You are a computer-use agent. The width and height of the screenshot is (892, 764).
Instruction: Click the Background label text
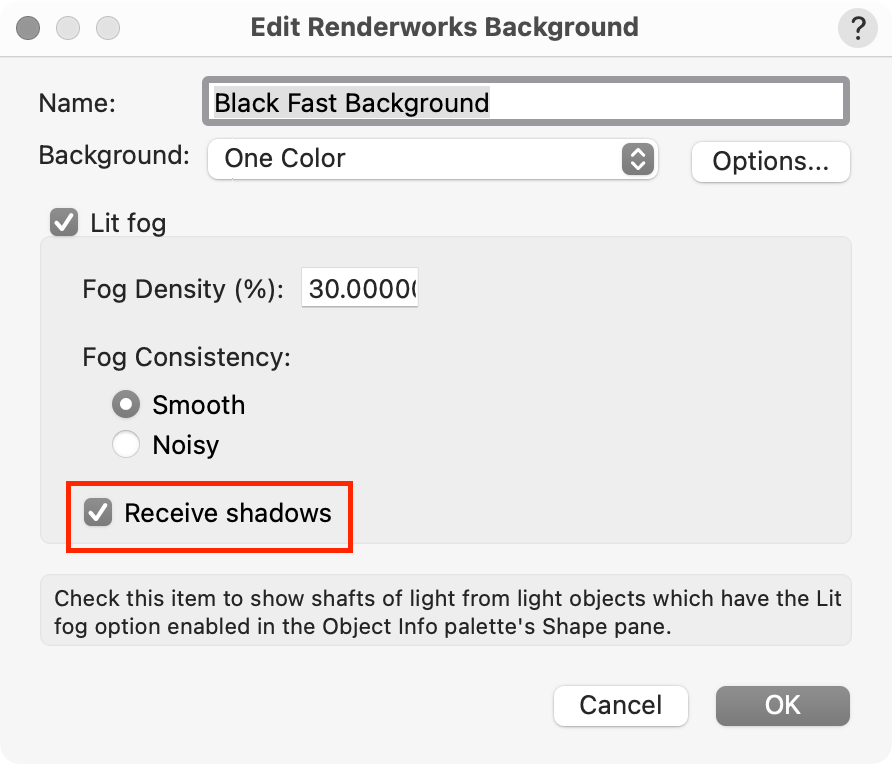point(113,156)
